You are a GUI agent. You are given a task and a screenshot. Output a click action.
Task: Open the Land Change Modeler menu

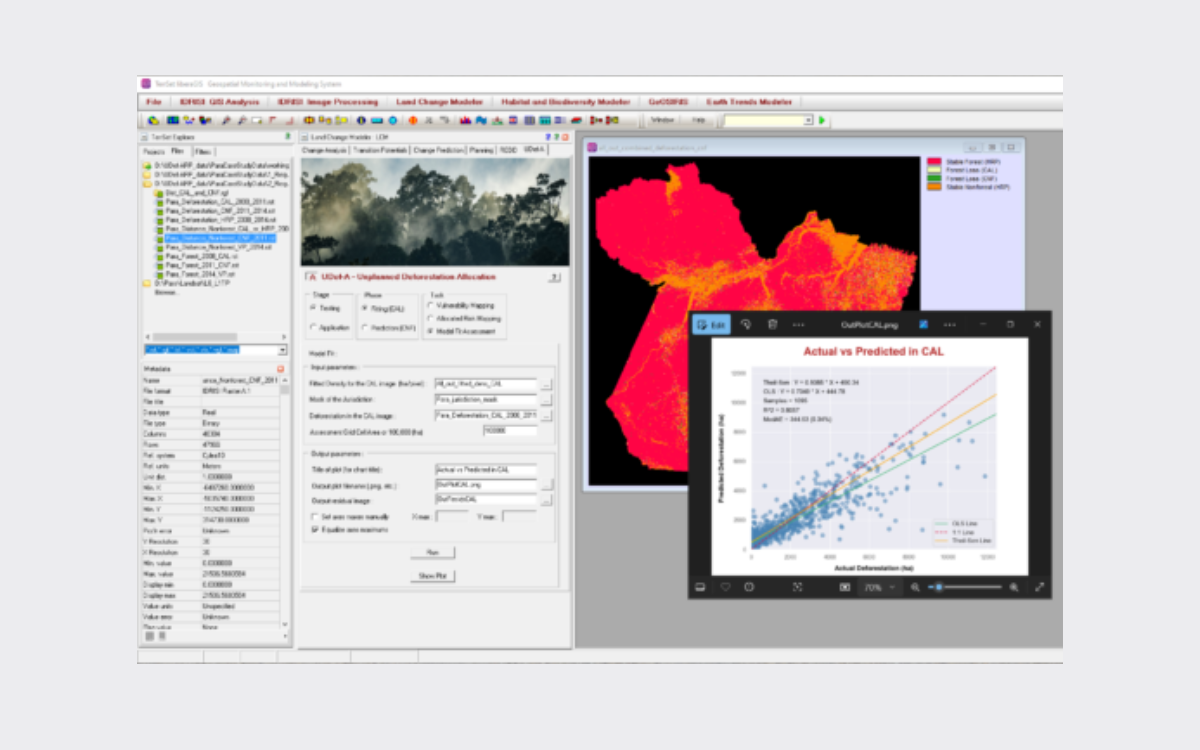(435, 102)
